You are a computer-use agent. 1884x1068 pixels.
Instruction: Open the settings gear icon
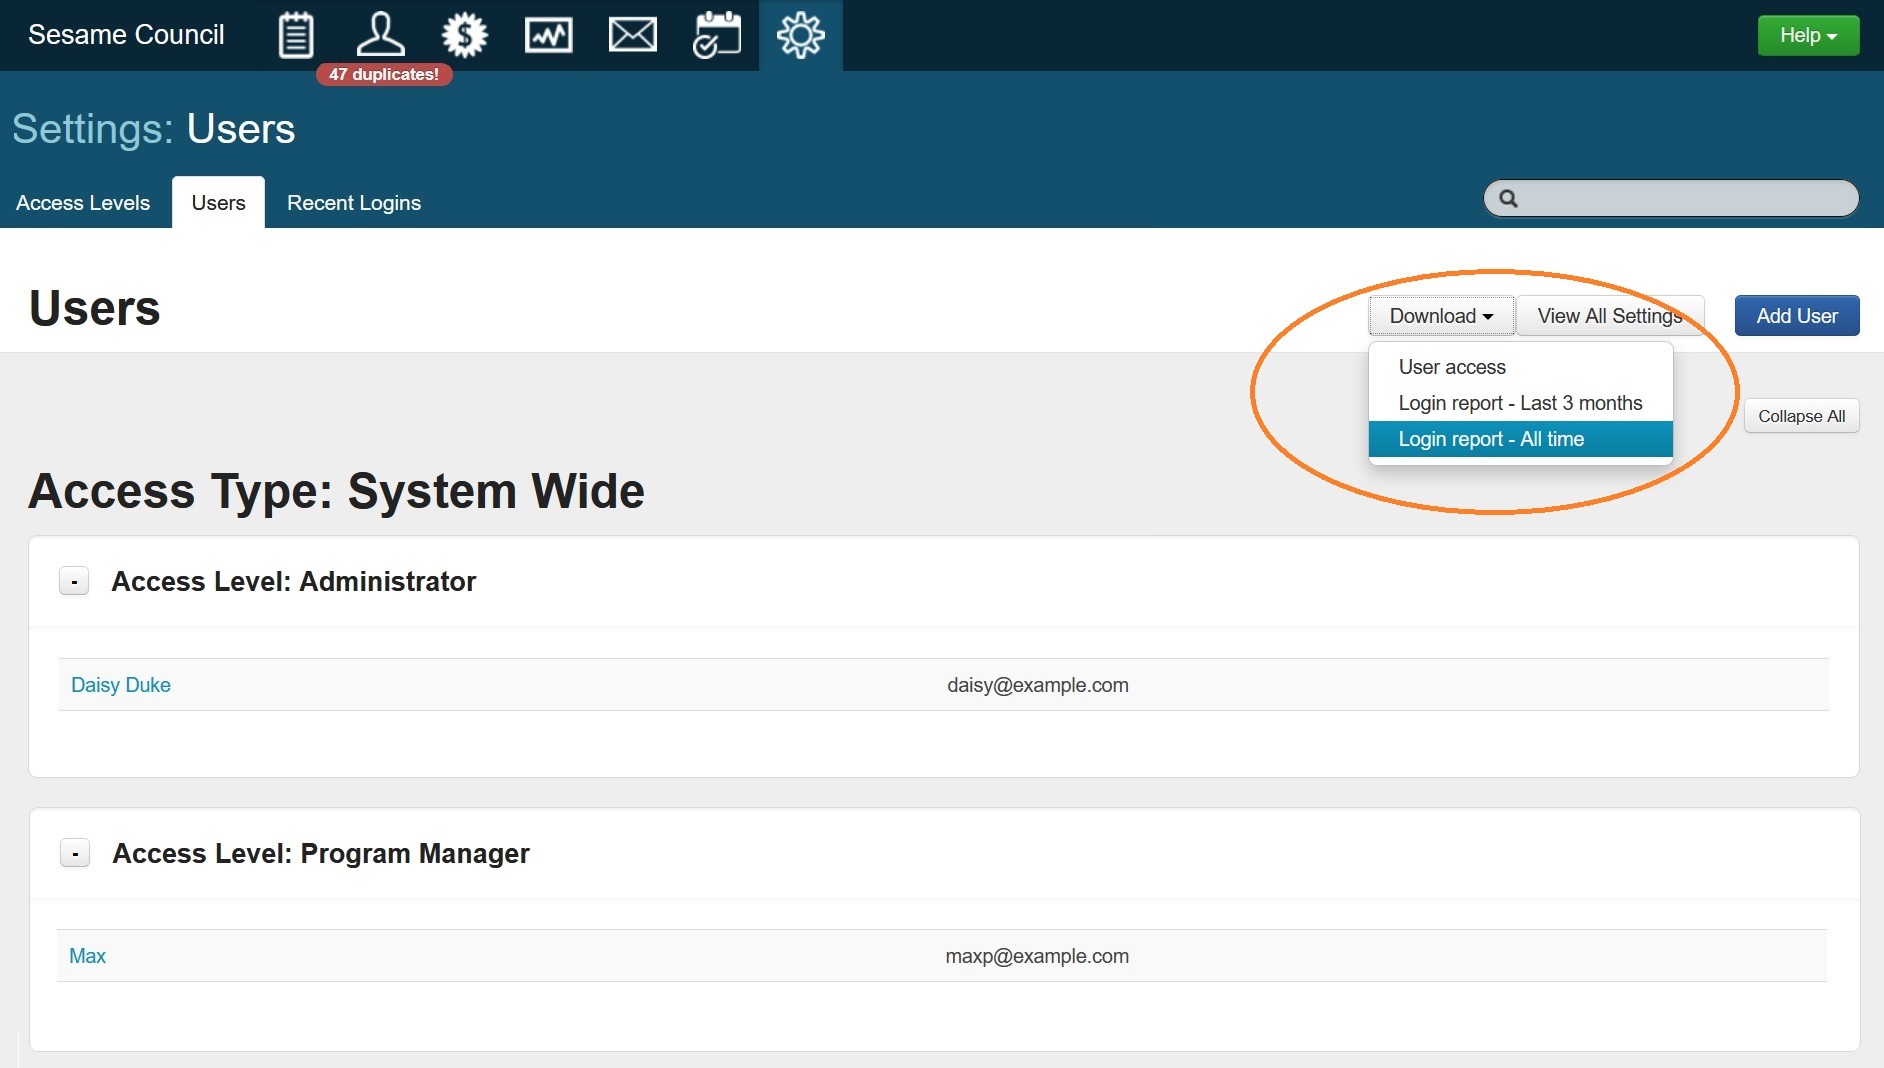[x=800, y=36]
